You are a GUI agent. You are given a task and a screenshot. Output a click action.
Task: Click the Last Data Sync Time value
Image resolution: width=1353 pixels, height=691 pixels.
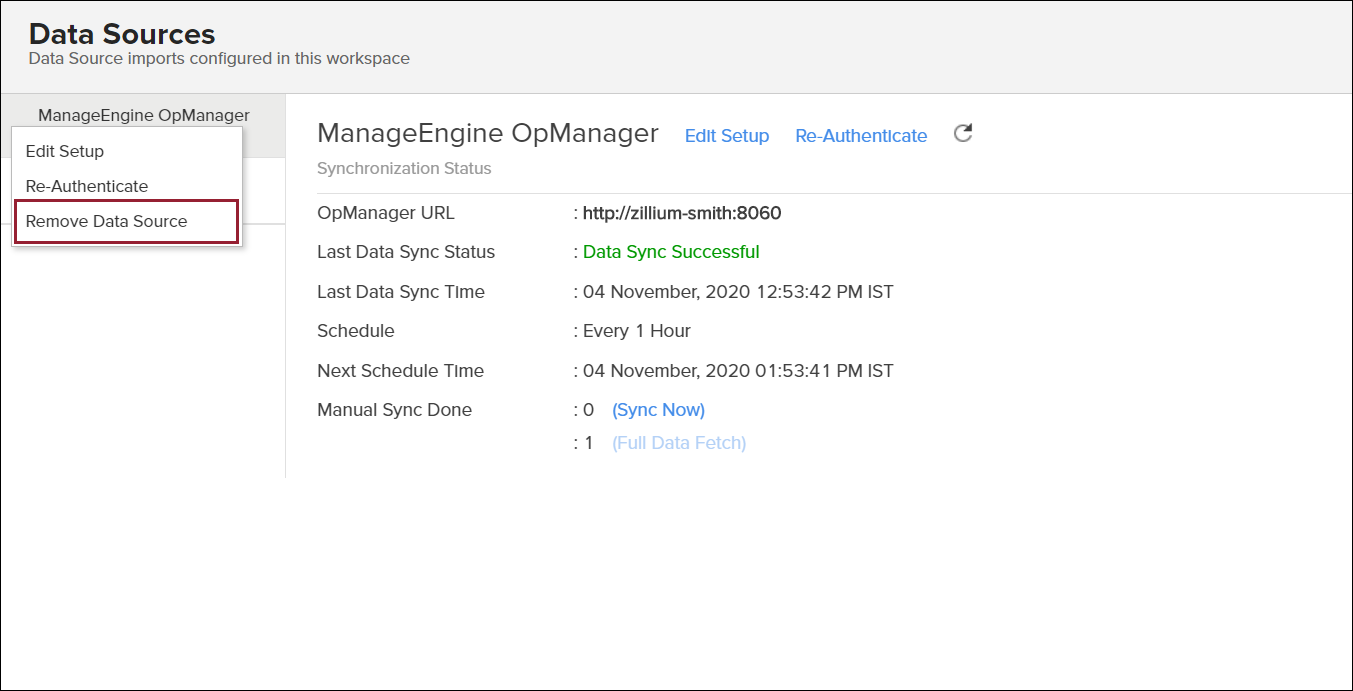(x=738, y=292)
